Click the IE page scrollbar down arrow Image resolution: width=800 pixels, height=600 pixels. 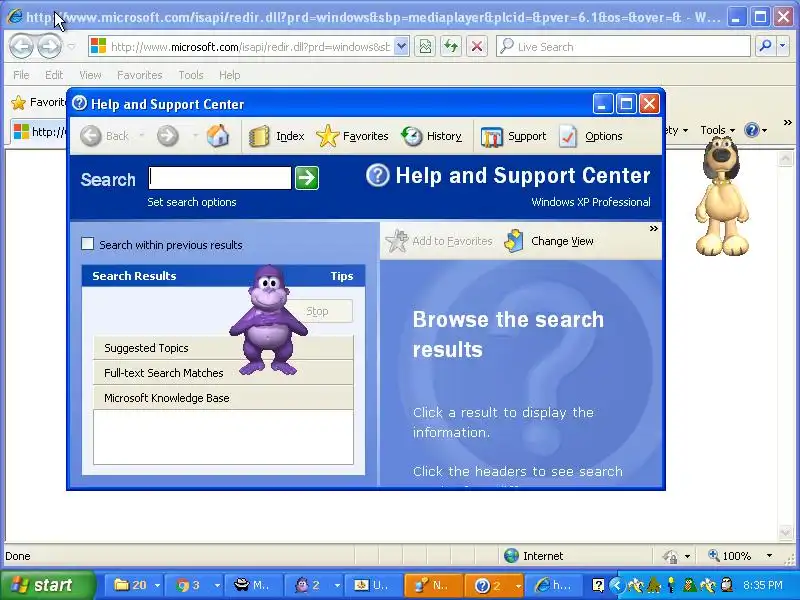[x=786, y=532]
